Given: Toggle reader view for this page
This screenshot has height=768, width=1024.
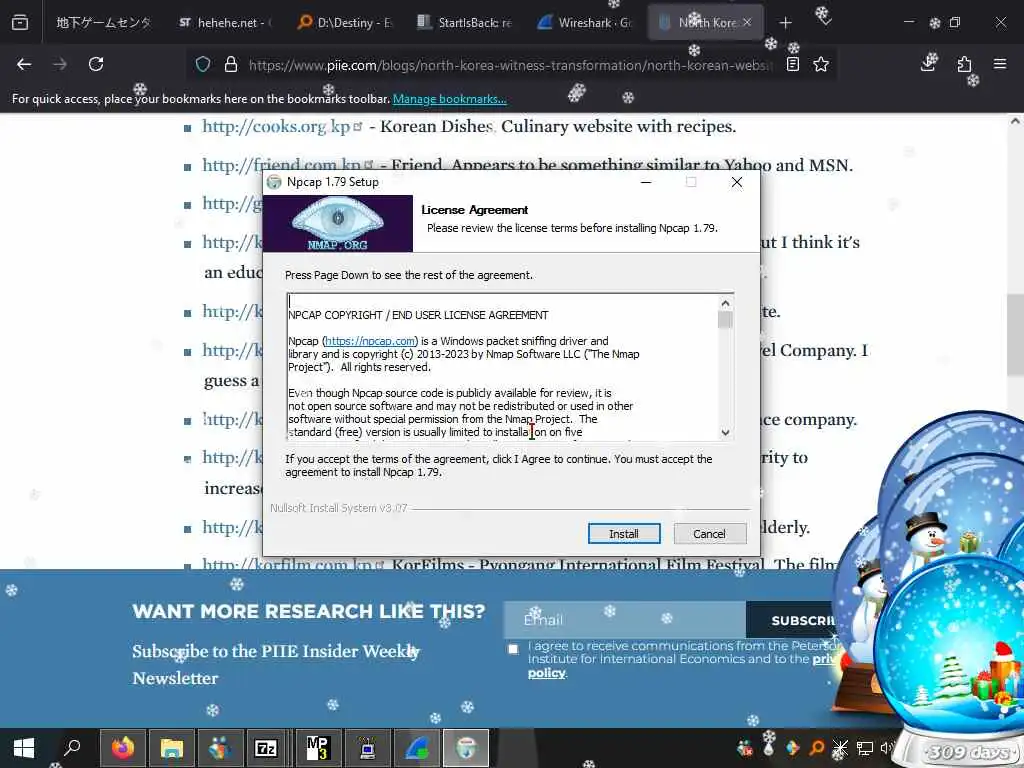Looking at the screenshot, I should [x=793, y=64].
